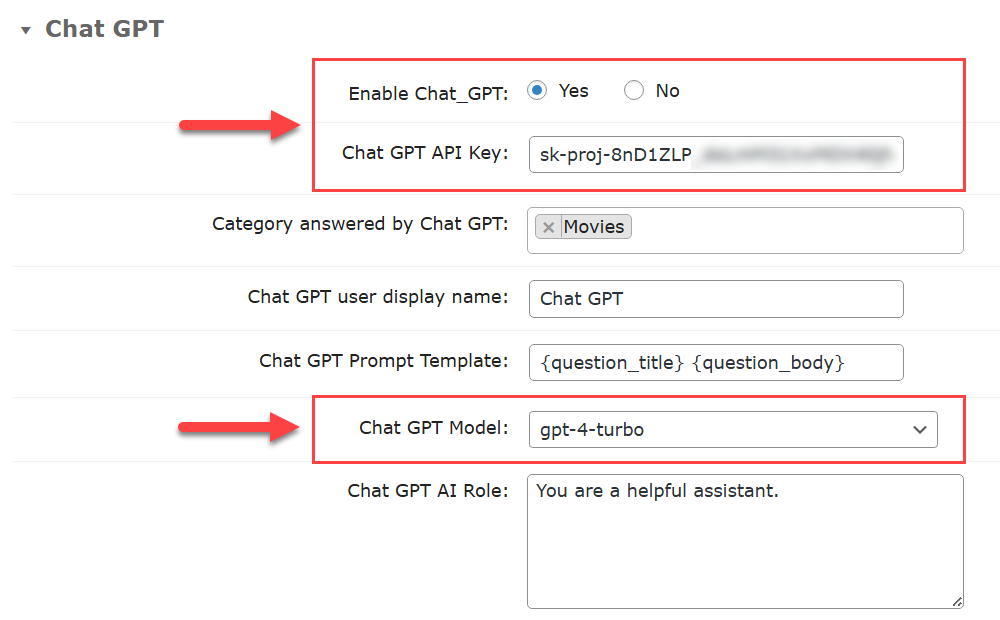Click the Chat GPT API Key field
Image resolution: width=1000 pixels, height=620 pixels.
716,154
